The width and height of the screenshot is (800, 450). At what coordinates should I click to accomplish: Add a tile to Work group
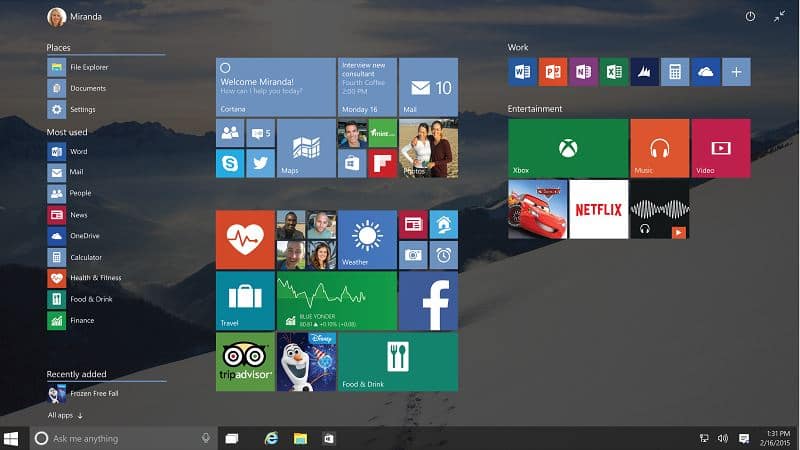tap(736, 72)
